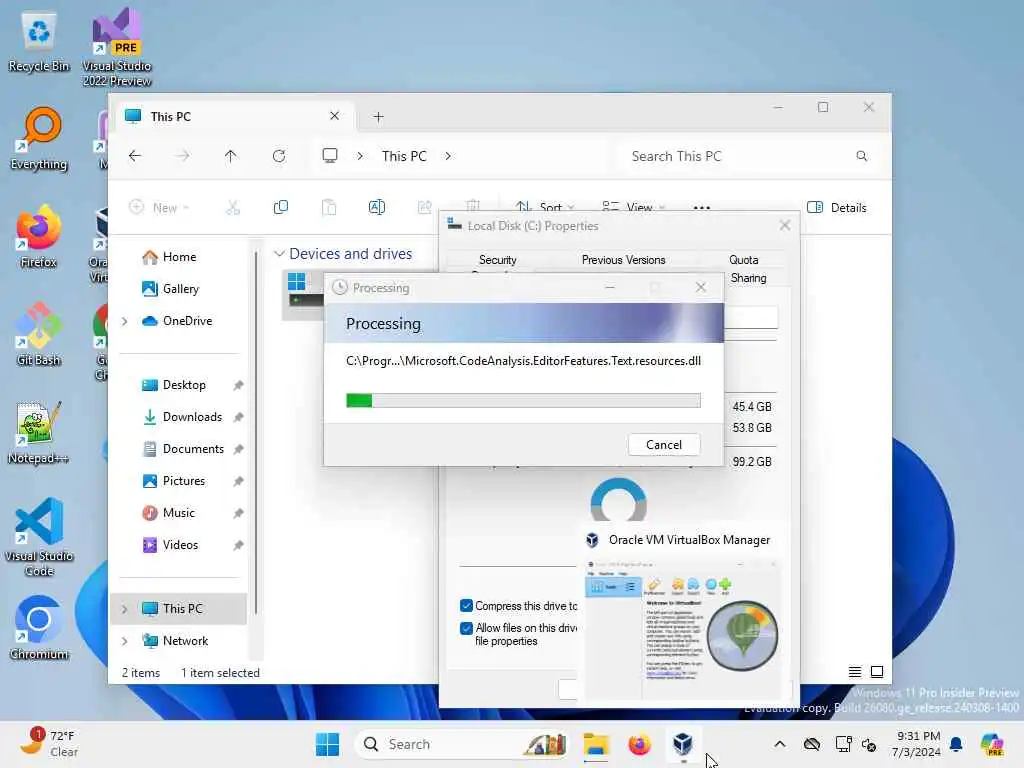
Task: Switch to the Previous Versions tab
Action: point(623,260)
